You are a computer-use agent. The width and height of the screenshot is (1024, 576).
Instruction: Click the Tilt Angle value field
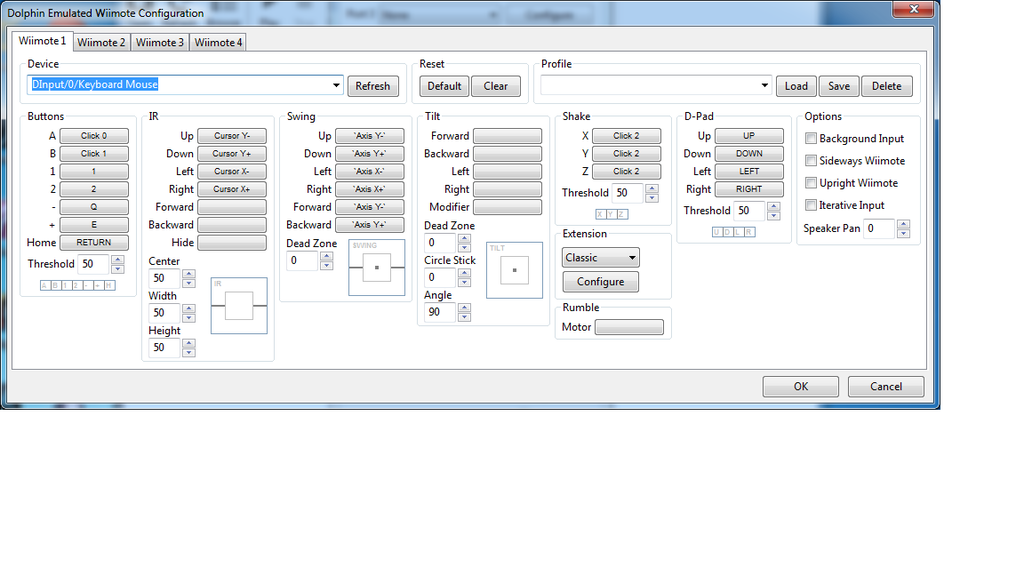pyautogui.click(x=441, y=312)
